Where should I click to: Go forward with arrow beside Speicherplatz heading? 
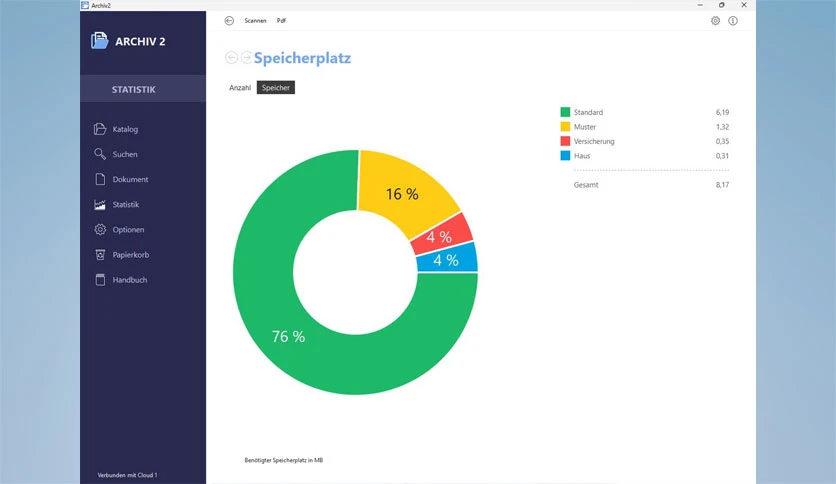(x=246, y=58)
